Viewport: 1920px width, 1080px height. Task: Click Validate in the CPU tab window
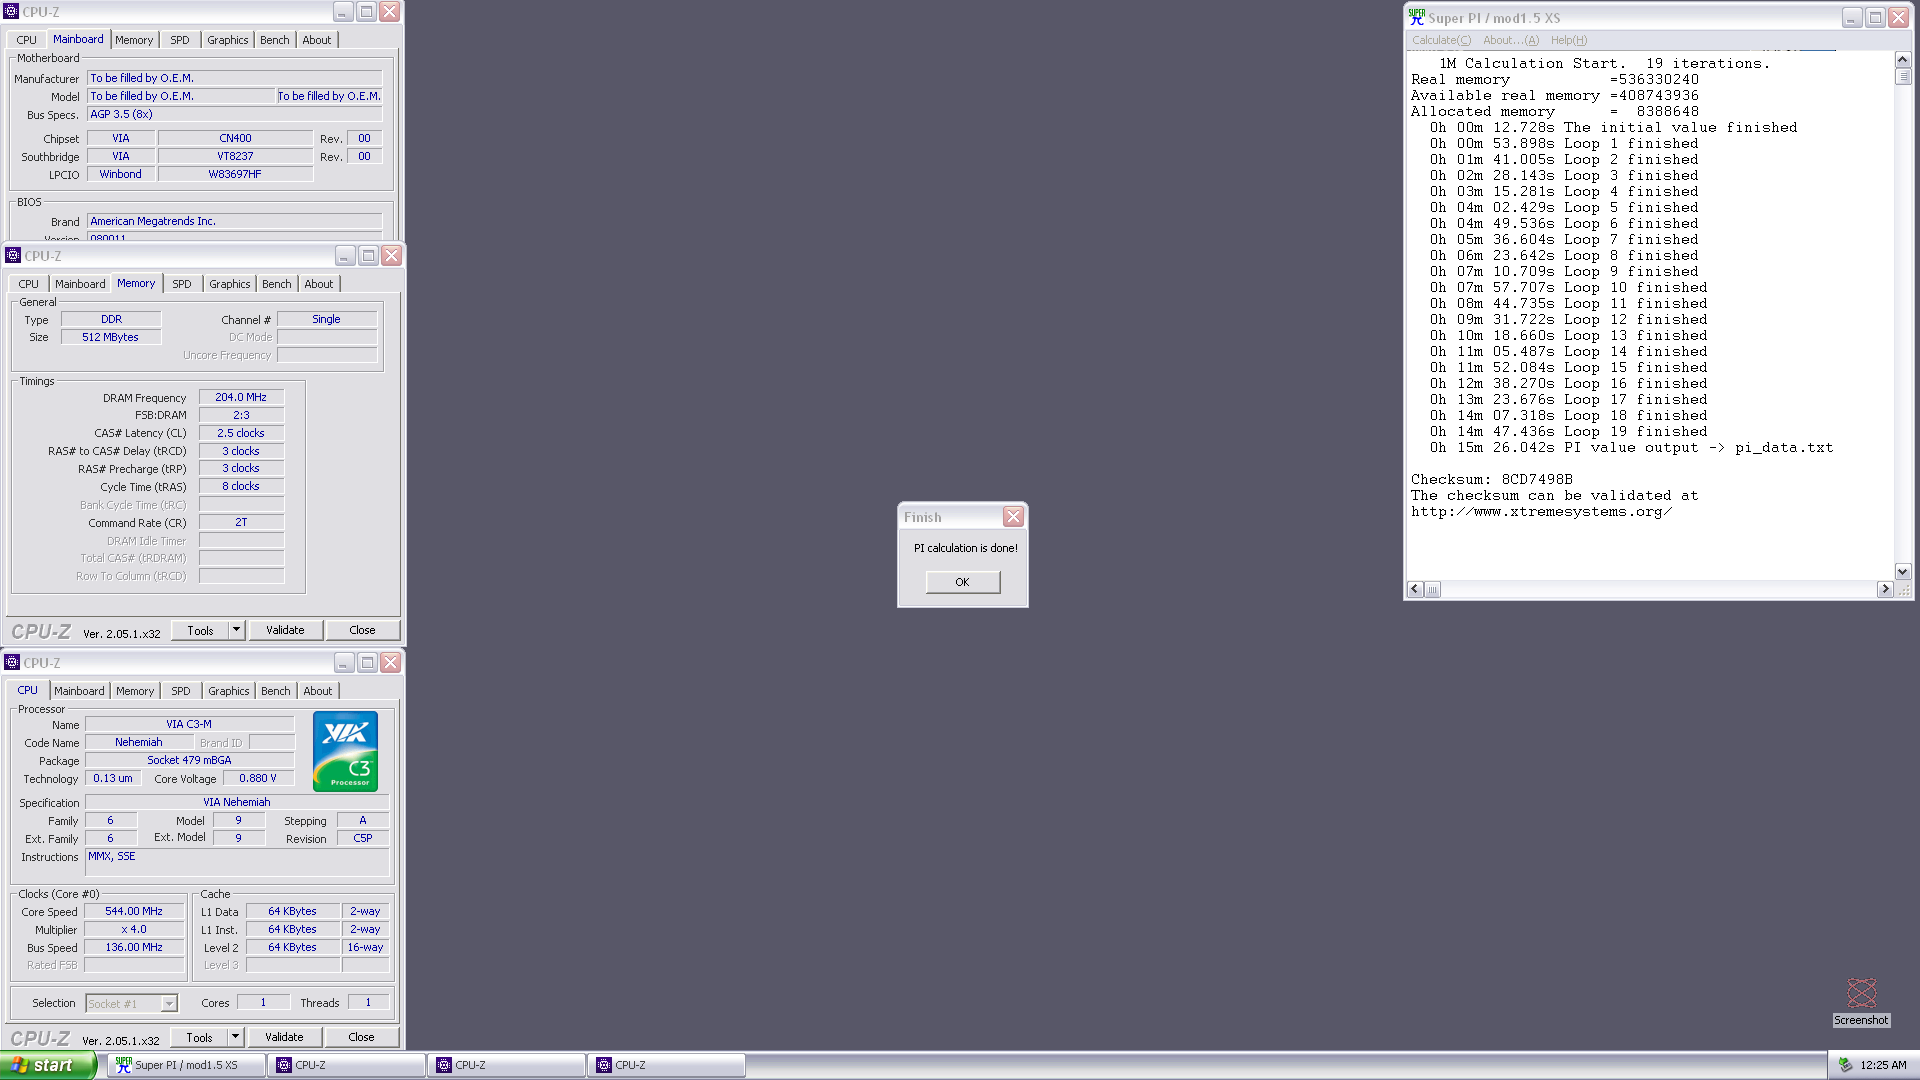284,1037
